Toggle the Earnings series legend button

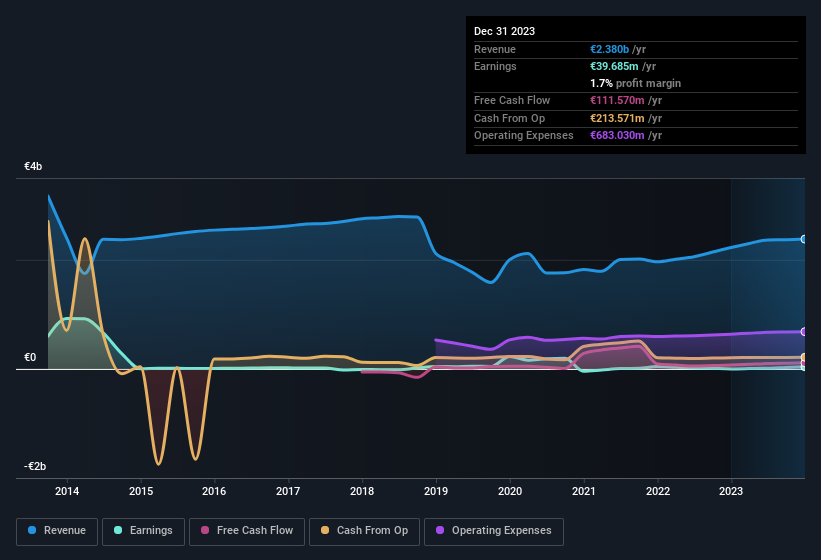click(x=143, y=531)
